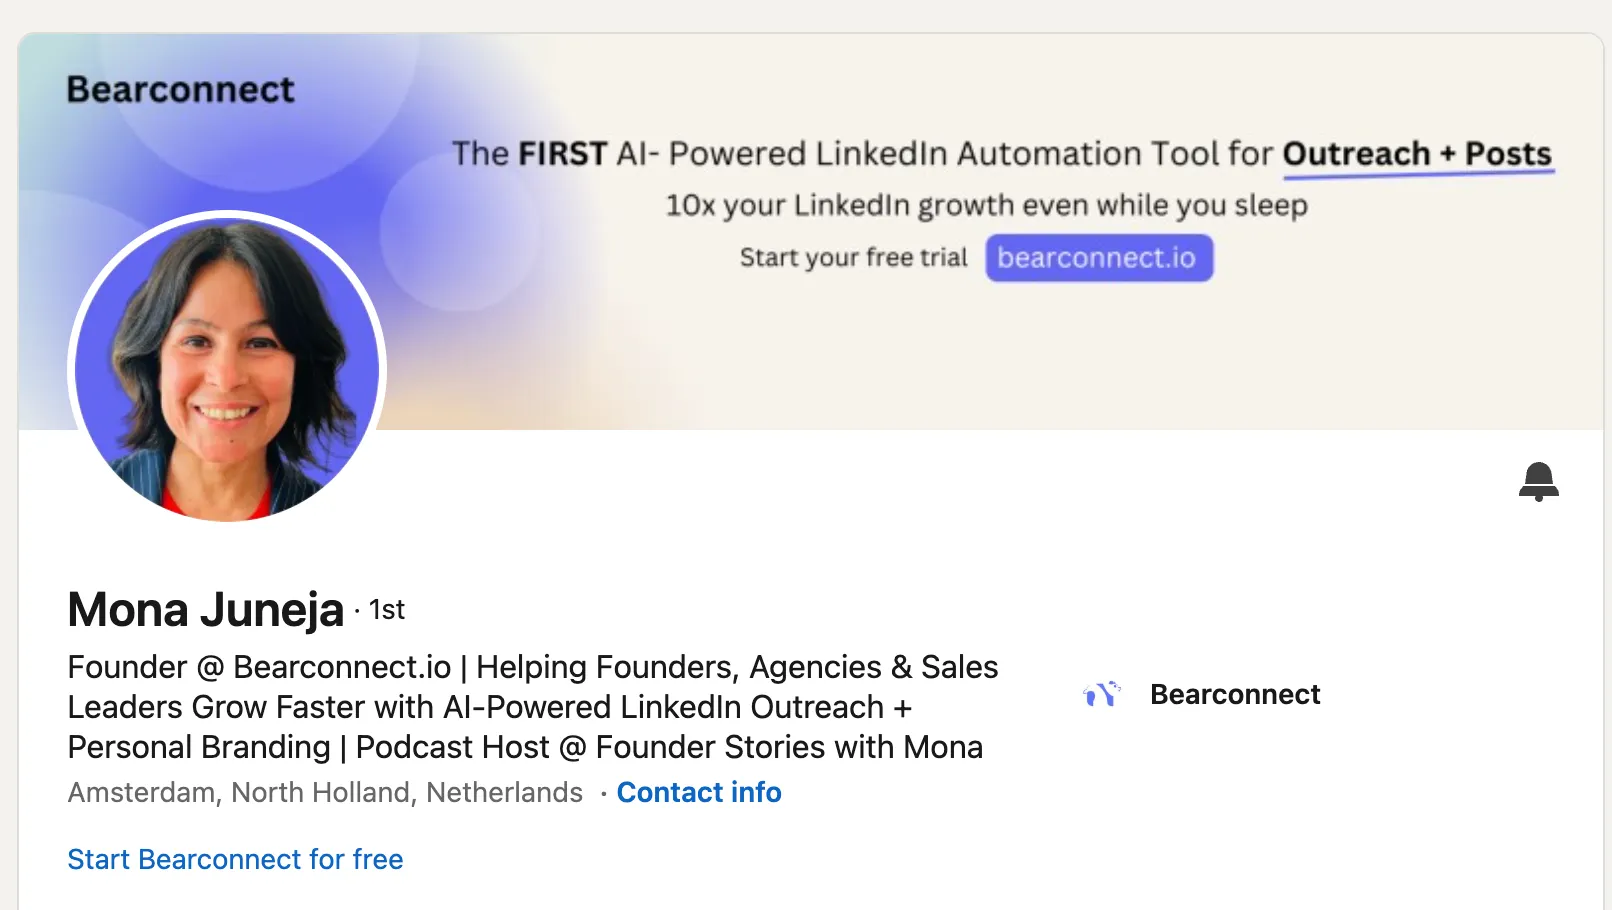Screen dimensions: 1612x910
Task: Open Mona Juneja's profile photo
Action: tap(227, 367)
